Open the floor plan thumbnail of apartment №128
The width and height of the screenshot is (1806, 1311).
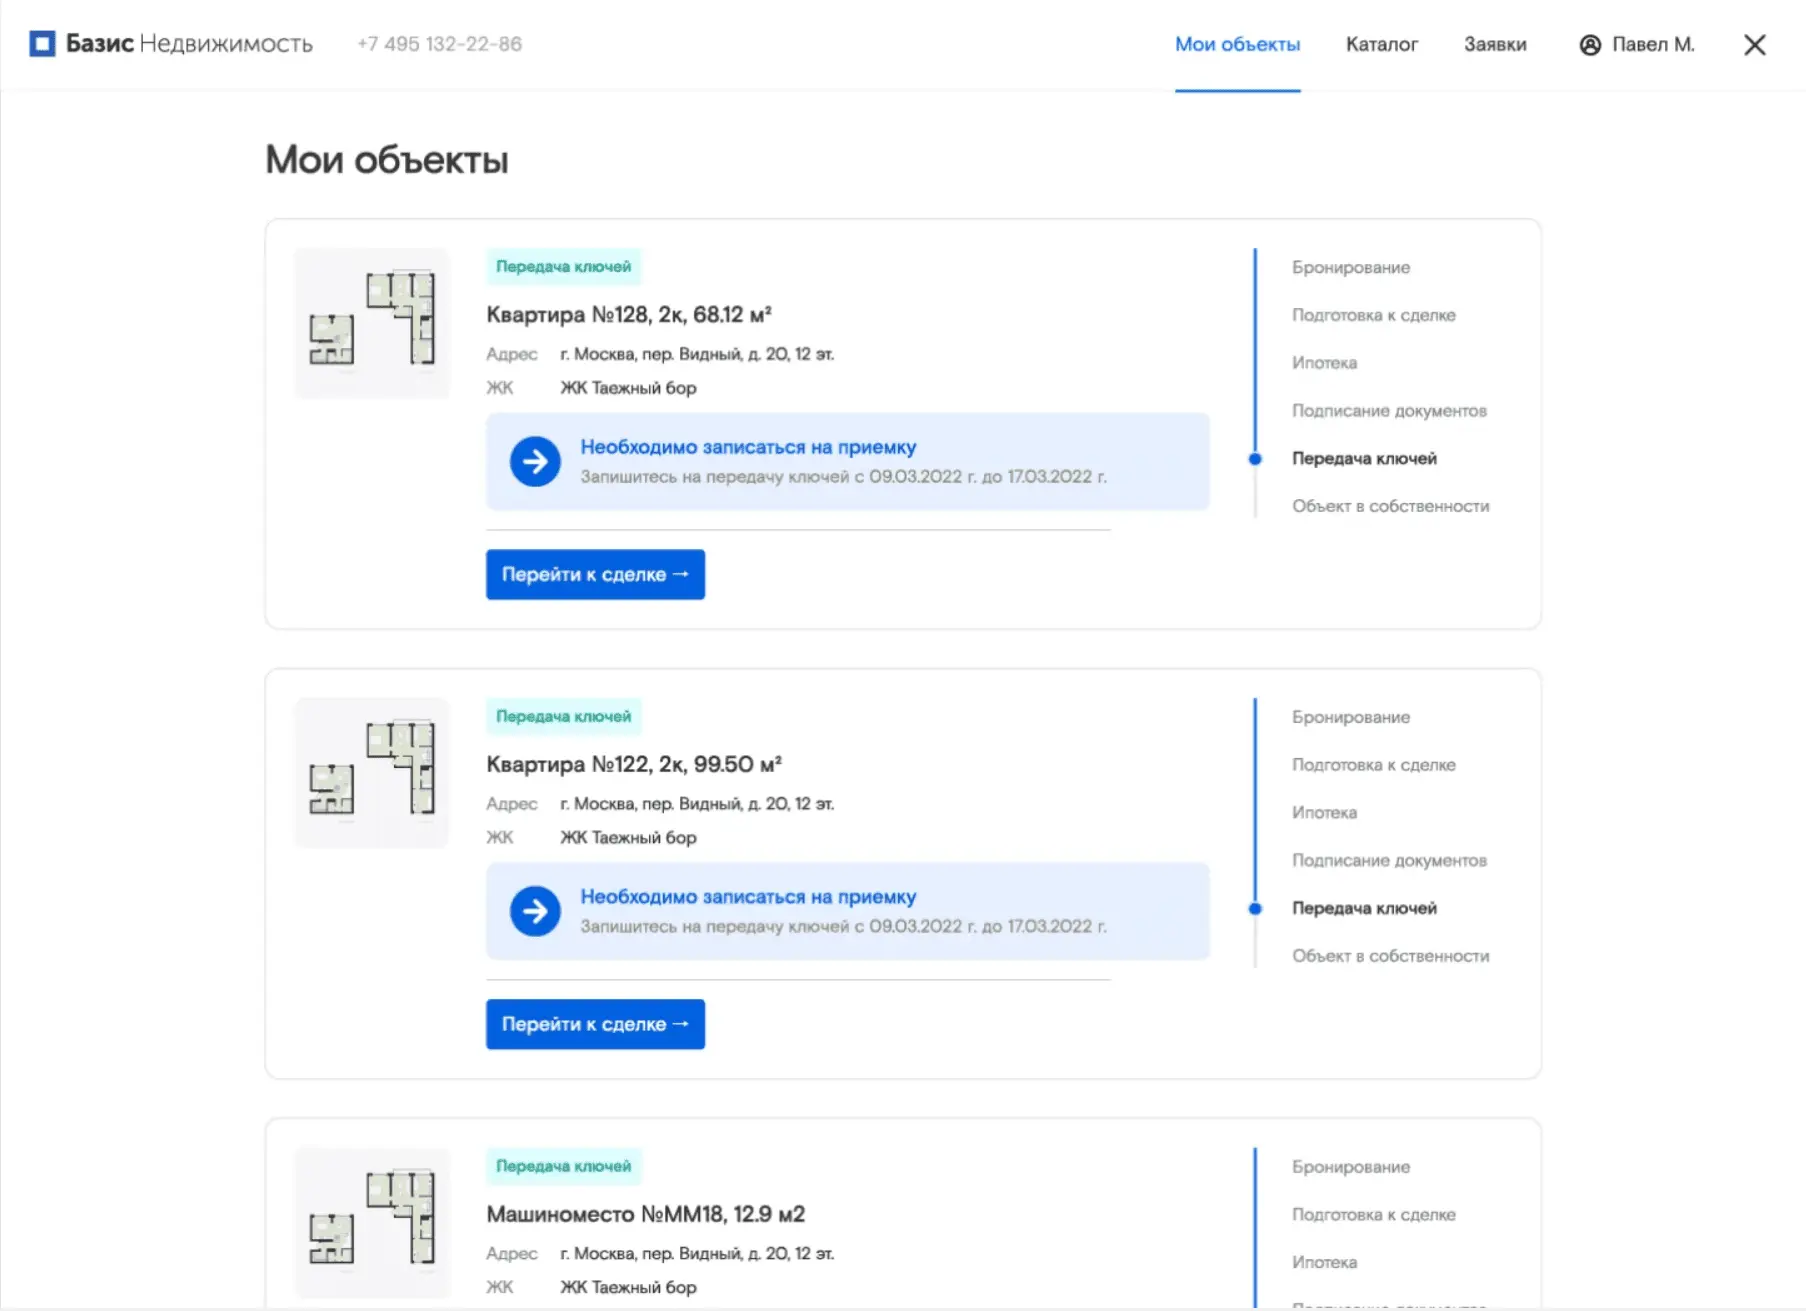coord(372,323)
